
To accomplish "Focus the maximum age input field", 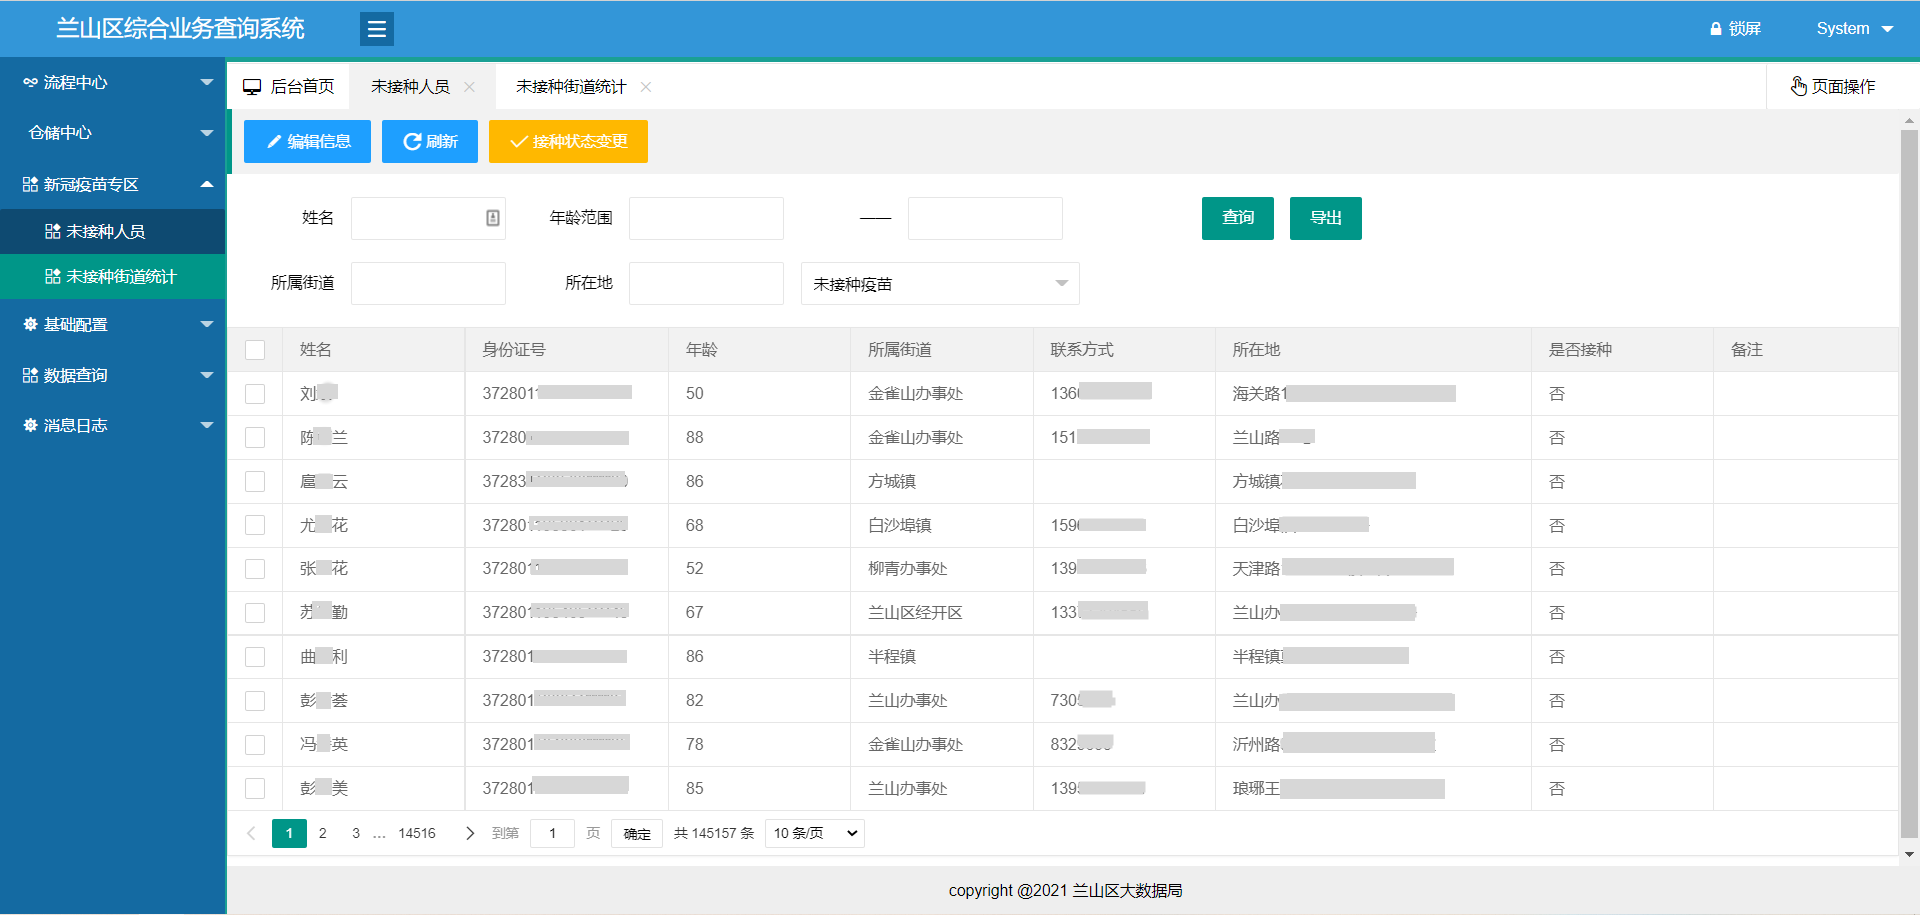I will [x=985, y=218].
